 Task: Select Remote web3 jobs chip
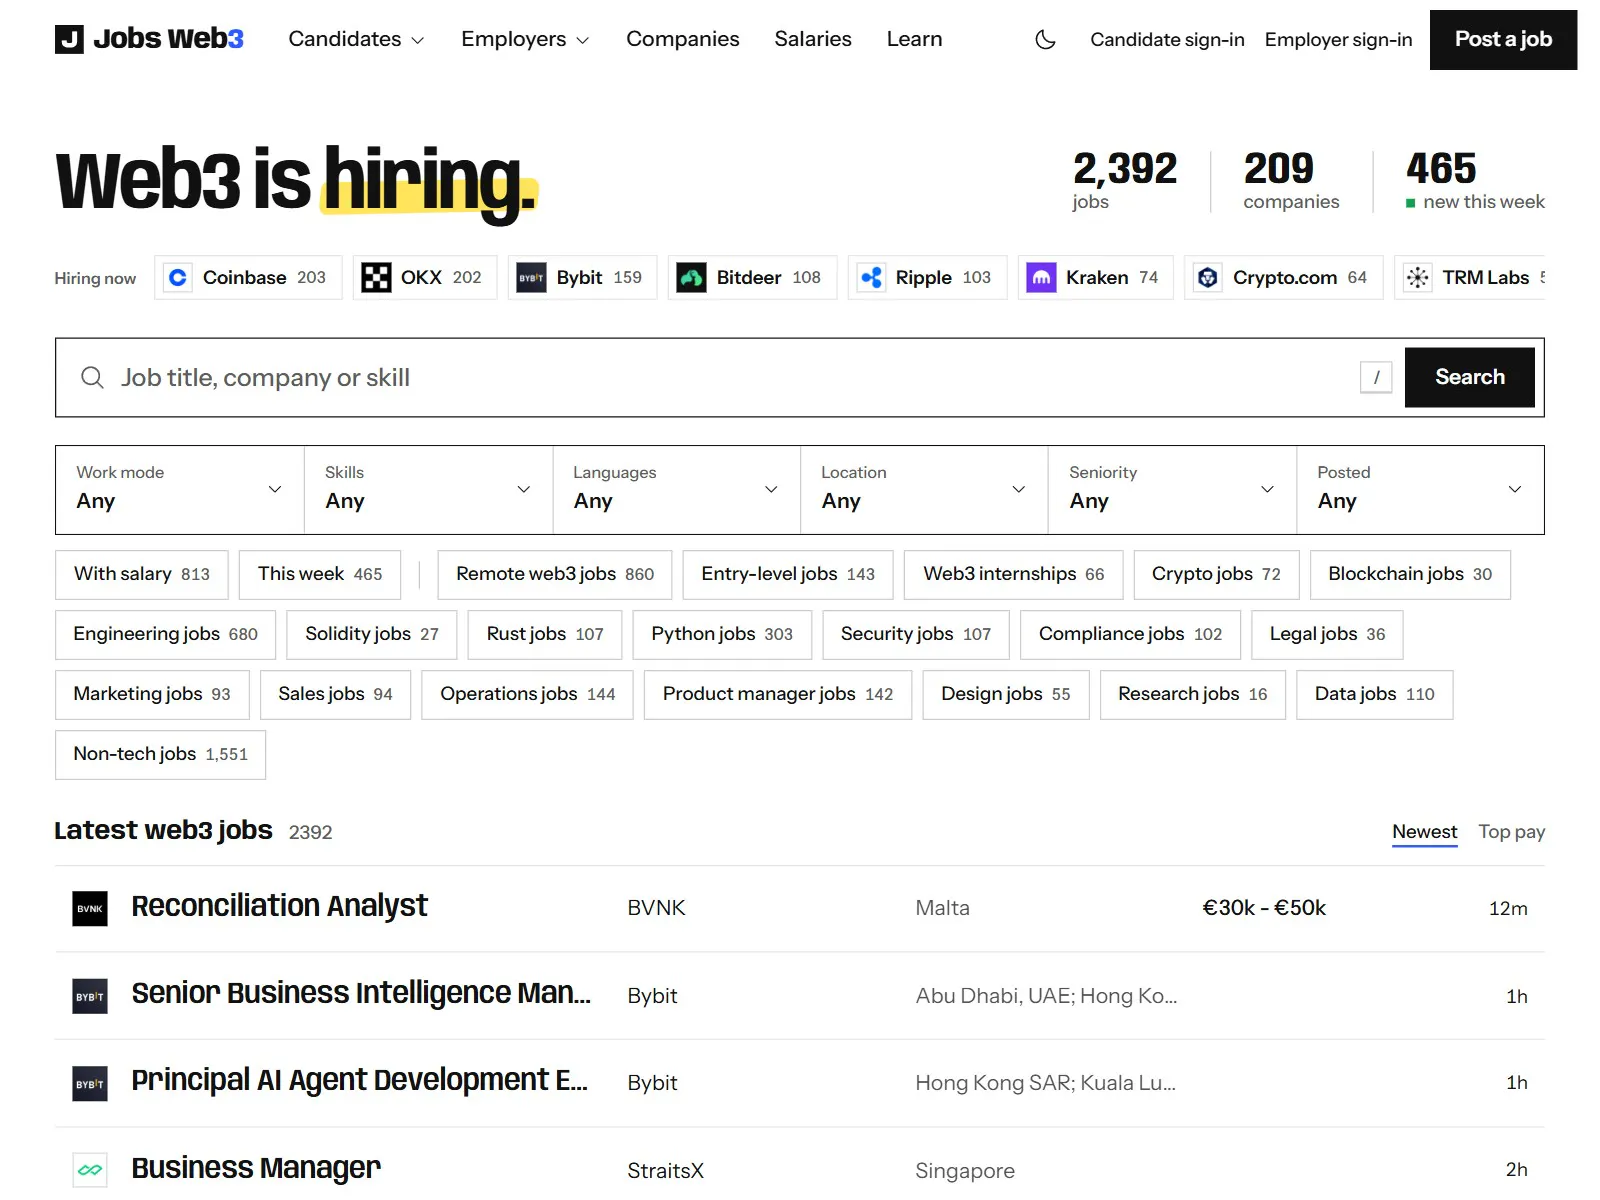pyautogui.click(x=555, y=574)
